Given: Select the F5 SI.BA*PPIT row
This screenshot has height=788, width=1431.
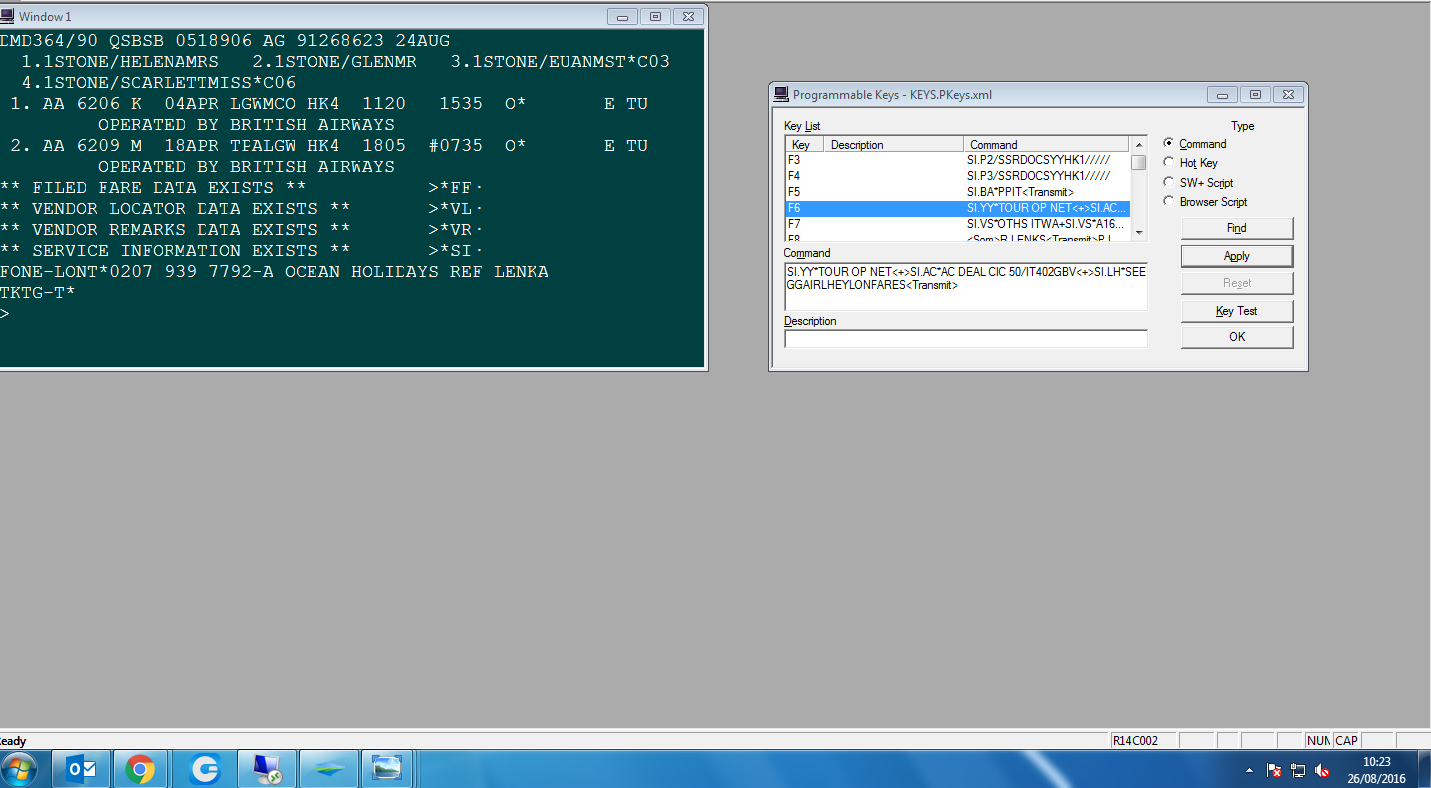Looking at the screenshot, I should point(958,192).
